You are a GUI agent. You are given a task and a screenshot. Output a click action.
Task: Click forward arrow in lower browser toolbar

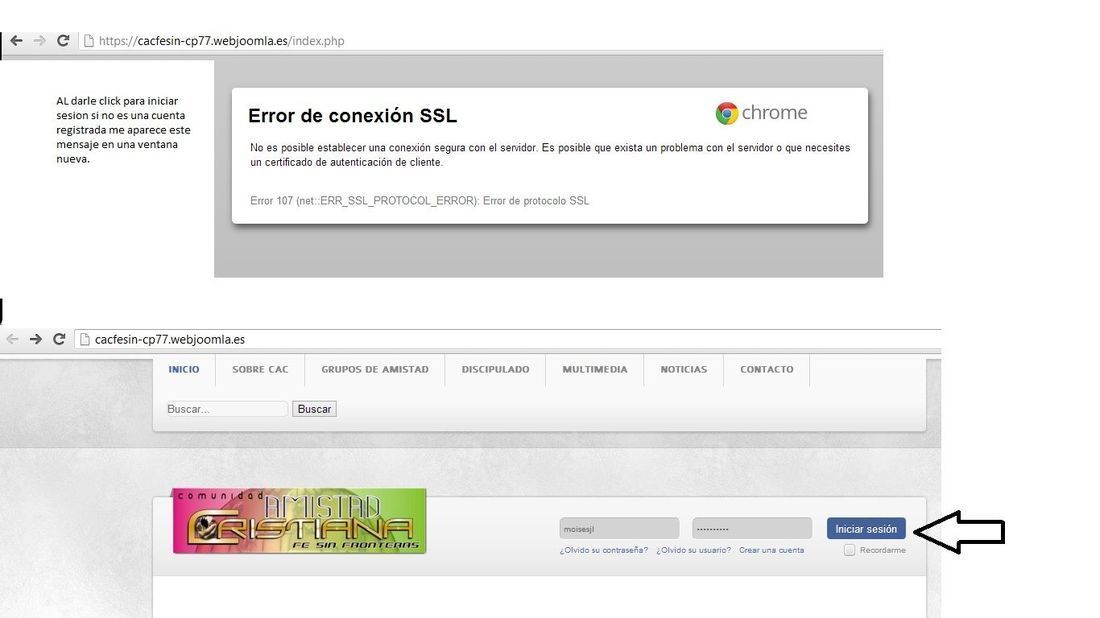point(35,339)
